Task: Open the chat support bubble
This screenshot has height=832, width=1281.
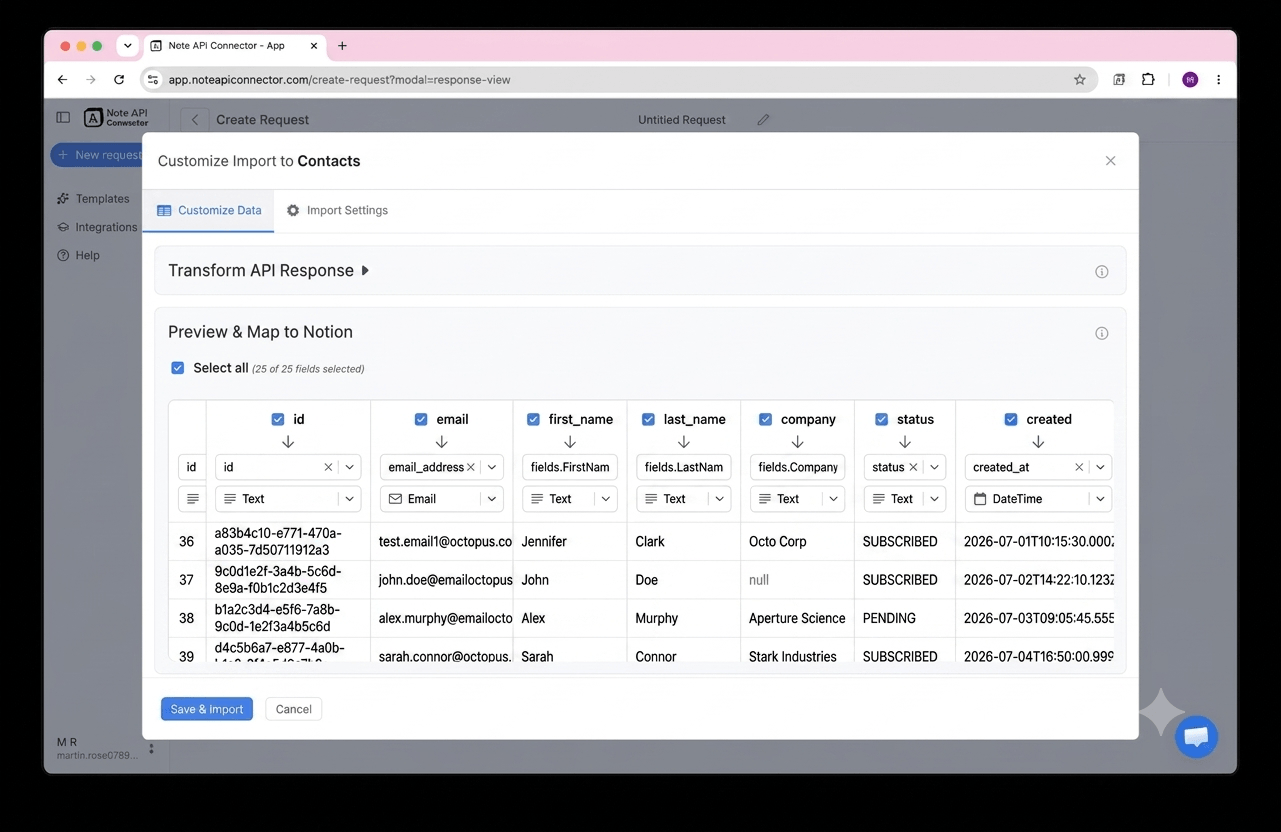Action: pyautogui.click(x=1196, y=738)
